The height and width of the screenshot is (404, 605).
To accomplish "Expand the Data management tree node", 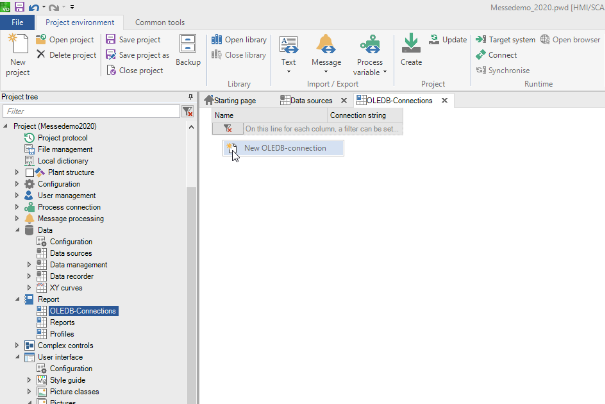I will [x=29, y=264].
